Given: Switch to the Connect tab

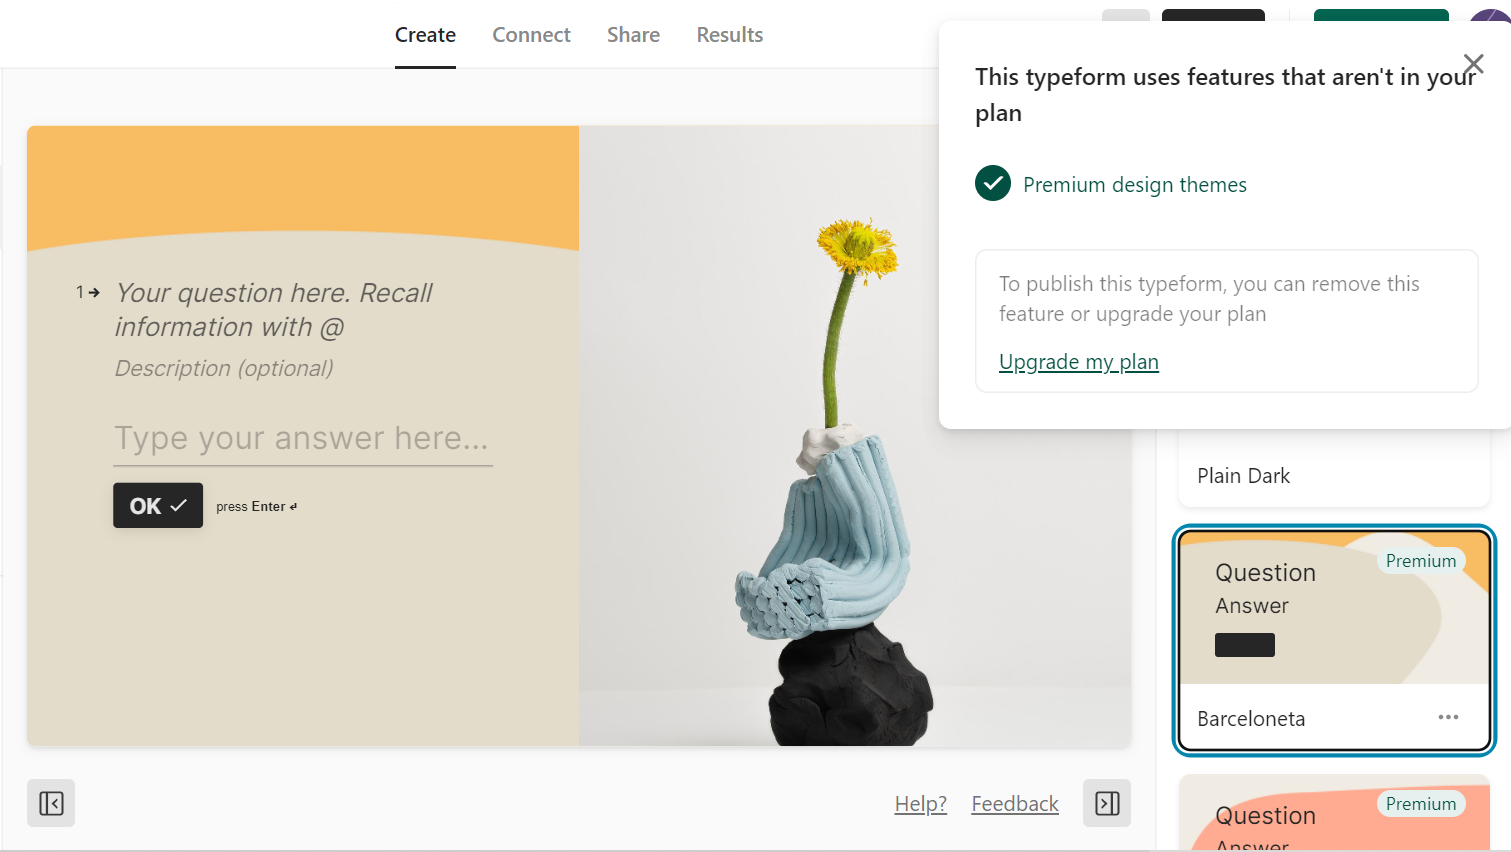Looking at the screenshot, I should [x=531, y=35].
